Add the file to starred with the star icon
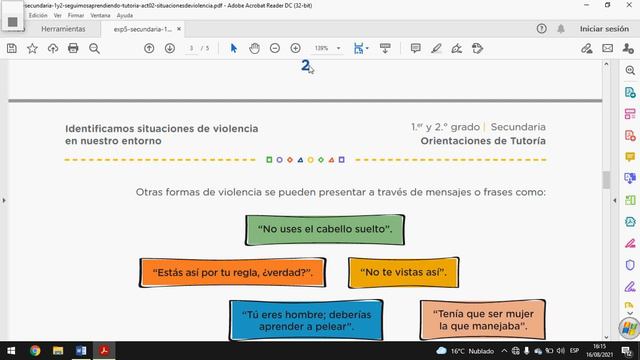 [x=32, y=49]
